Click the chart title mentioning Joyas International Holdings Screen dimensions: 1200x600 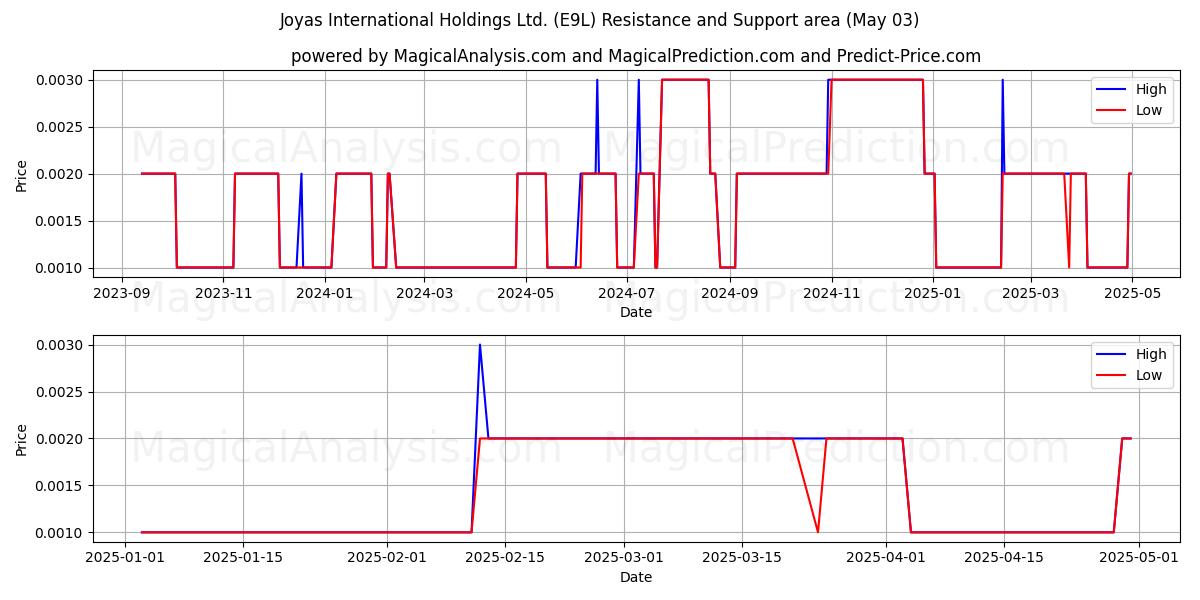[x=600, y=20]
